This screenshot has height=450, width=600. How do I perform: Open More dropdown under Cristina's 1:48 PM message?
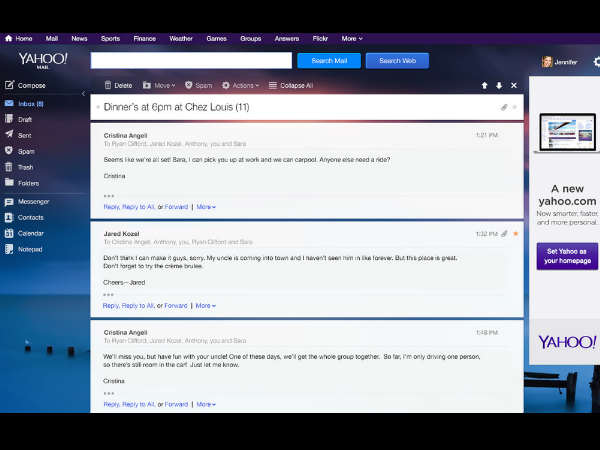tap(206, 404)
